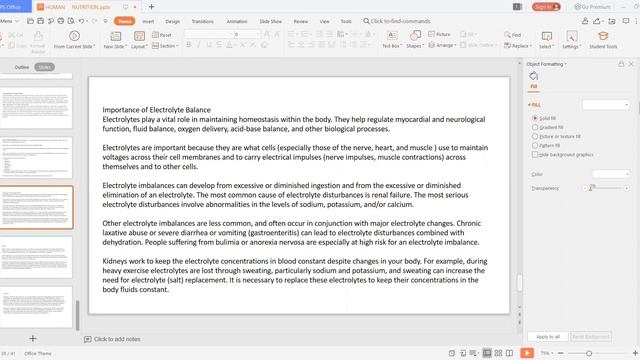Screen dimensions: 640x360
Task: Open the slide Layout options
Action: pos(139,40)
